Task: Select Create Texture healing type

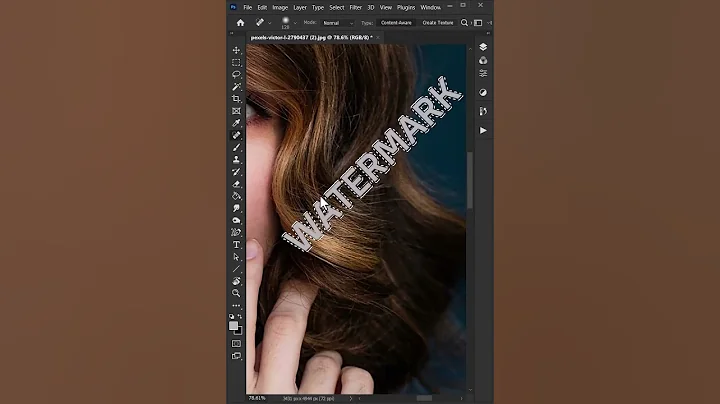Action: pyautogui.click(x=438, y=22)
